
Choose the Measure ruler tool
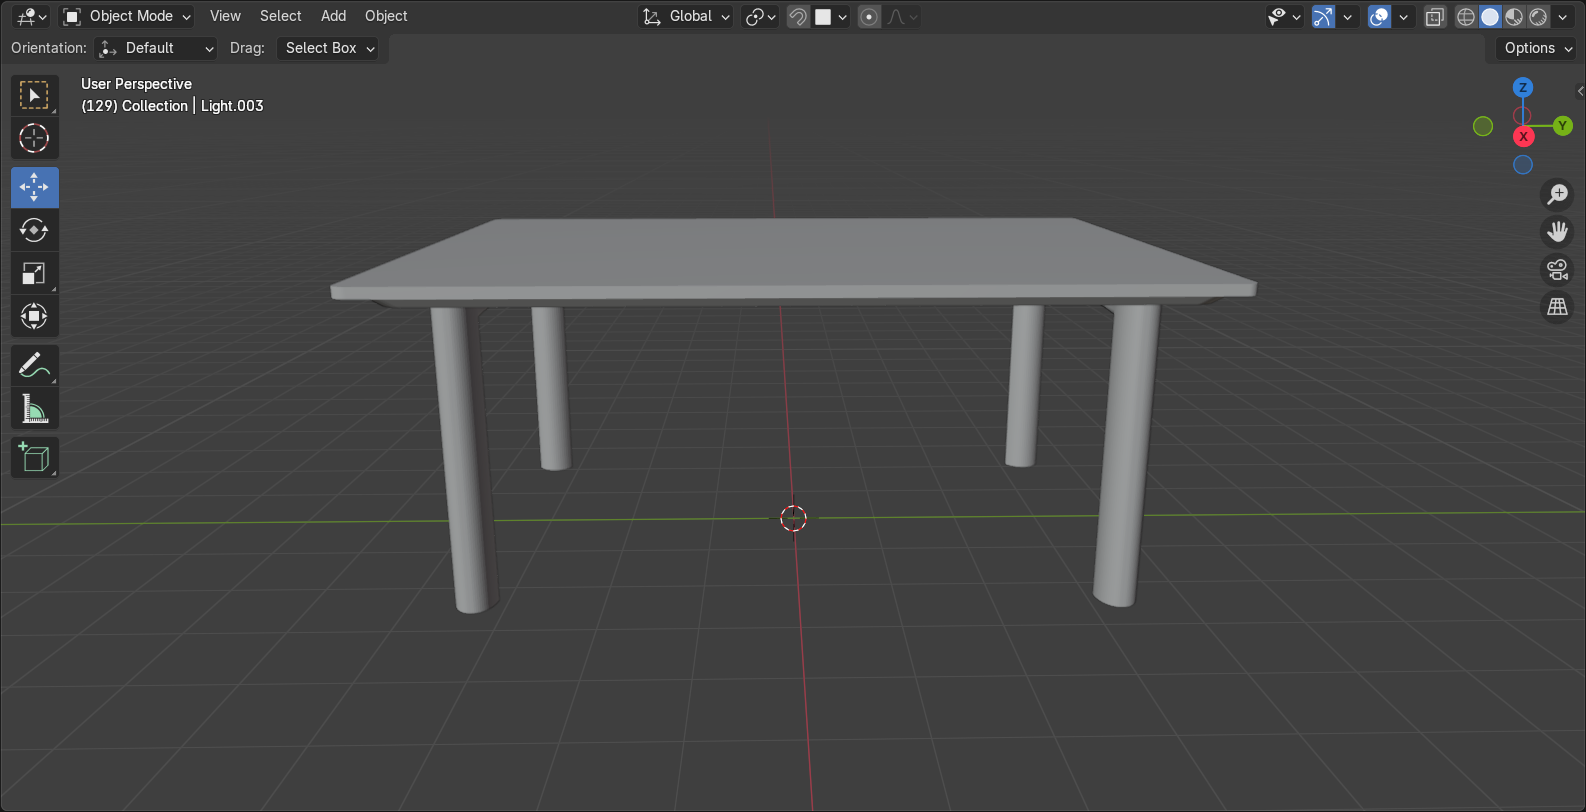click(34, 409)
